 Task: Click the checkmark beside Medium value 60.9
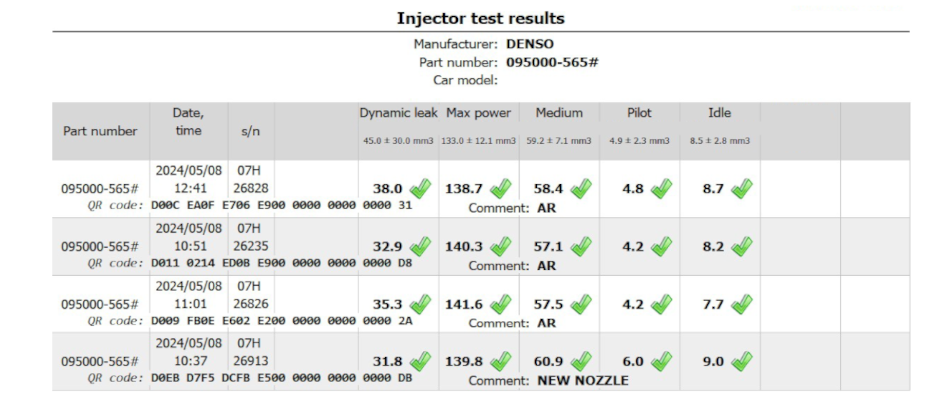point(581,361)
